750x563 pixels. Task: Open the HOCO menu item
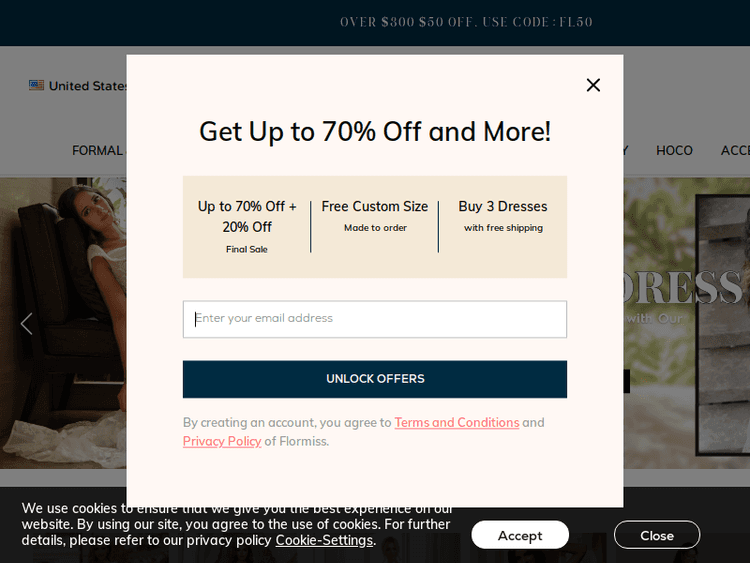[x=674, y=151]
